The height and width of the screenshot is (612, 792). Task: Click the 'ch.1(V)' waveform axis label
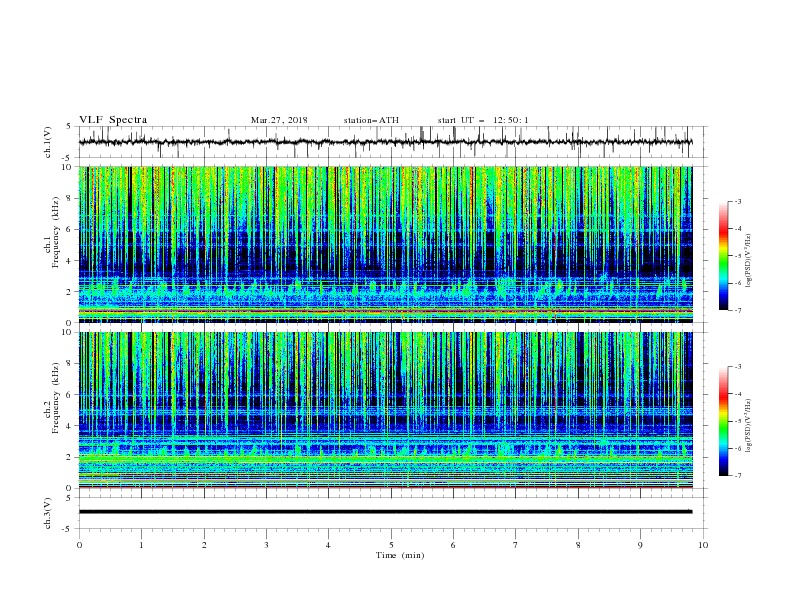tap(47, 142)
